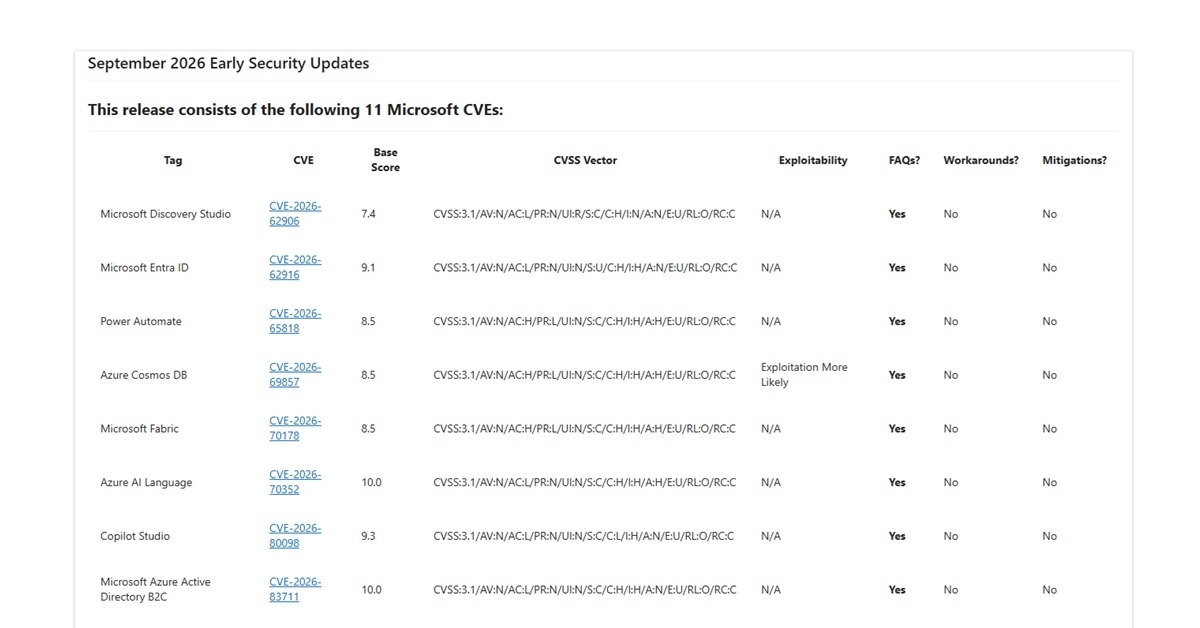The width and height of the screenshot is (1200, 628).
Task: Click the 8.5 score for Power Automate
Action: (368, 321)
